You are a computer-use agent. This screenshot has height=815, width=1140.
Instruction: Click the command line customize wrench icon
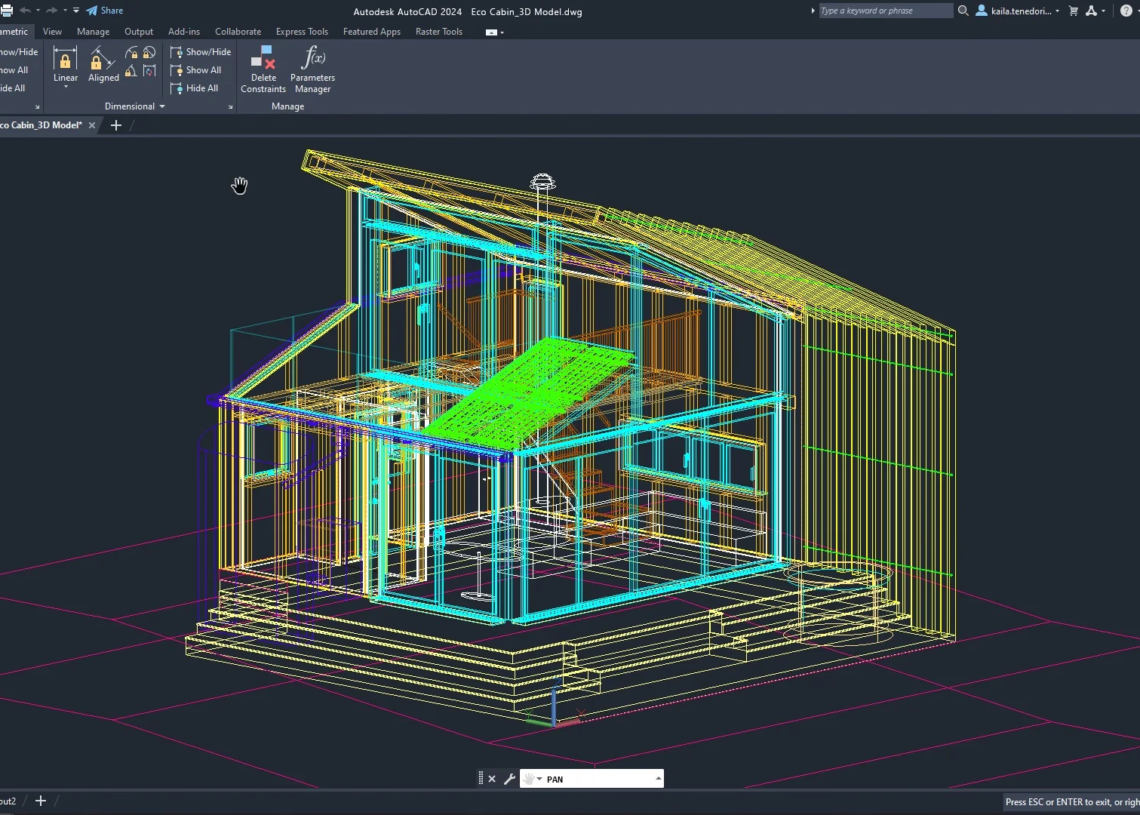pos(509,779)
